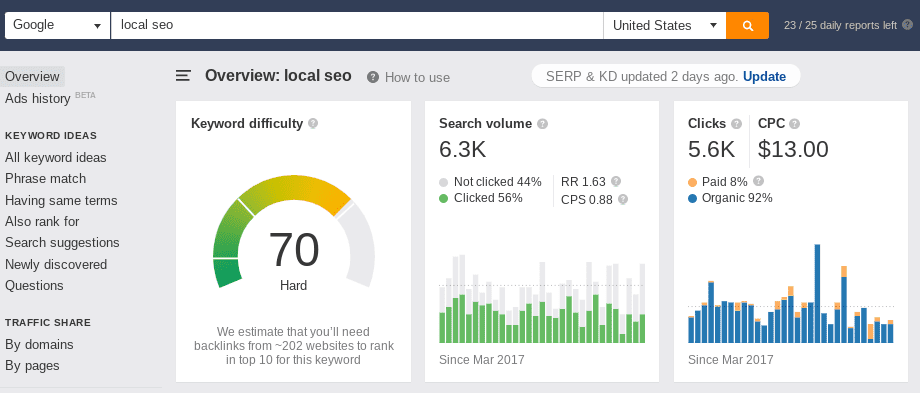Open help icon next to Search volume
This screenshot has width=920, height=393.
[x=543, y=124]
